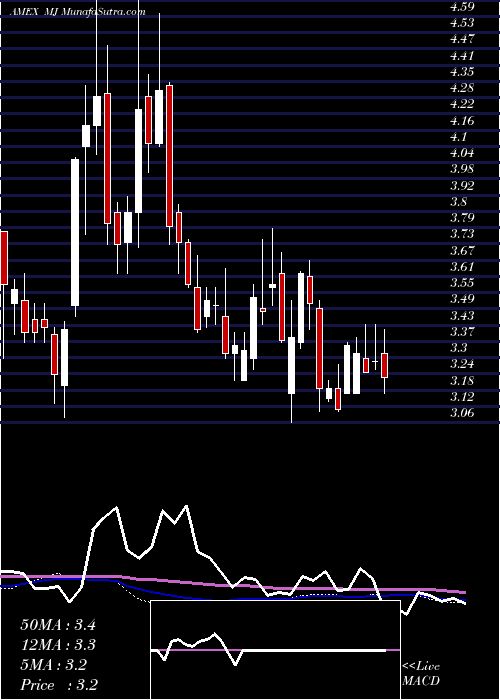The width and height of the screenshot is (500, 700).
Task: Click the 4.59 price axis label
Action: pos(462,6)
